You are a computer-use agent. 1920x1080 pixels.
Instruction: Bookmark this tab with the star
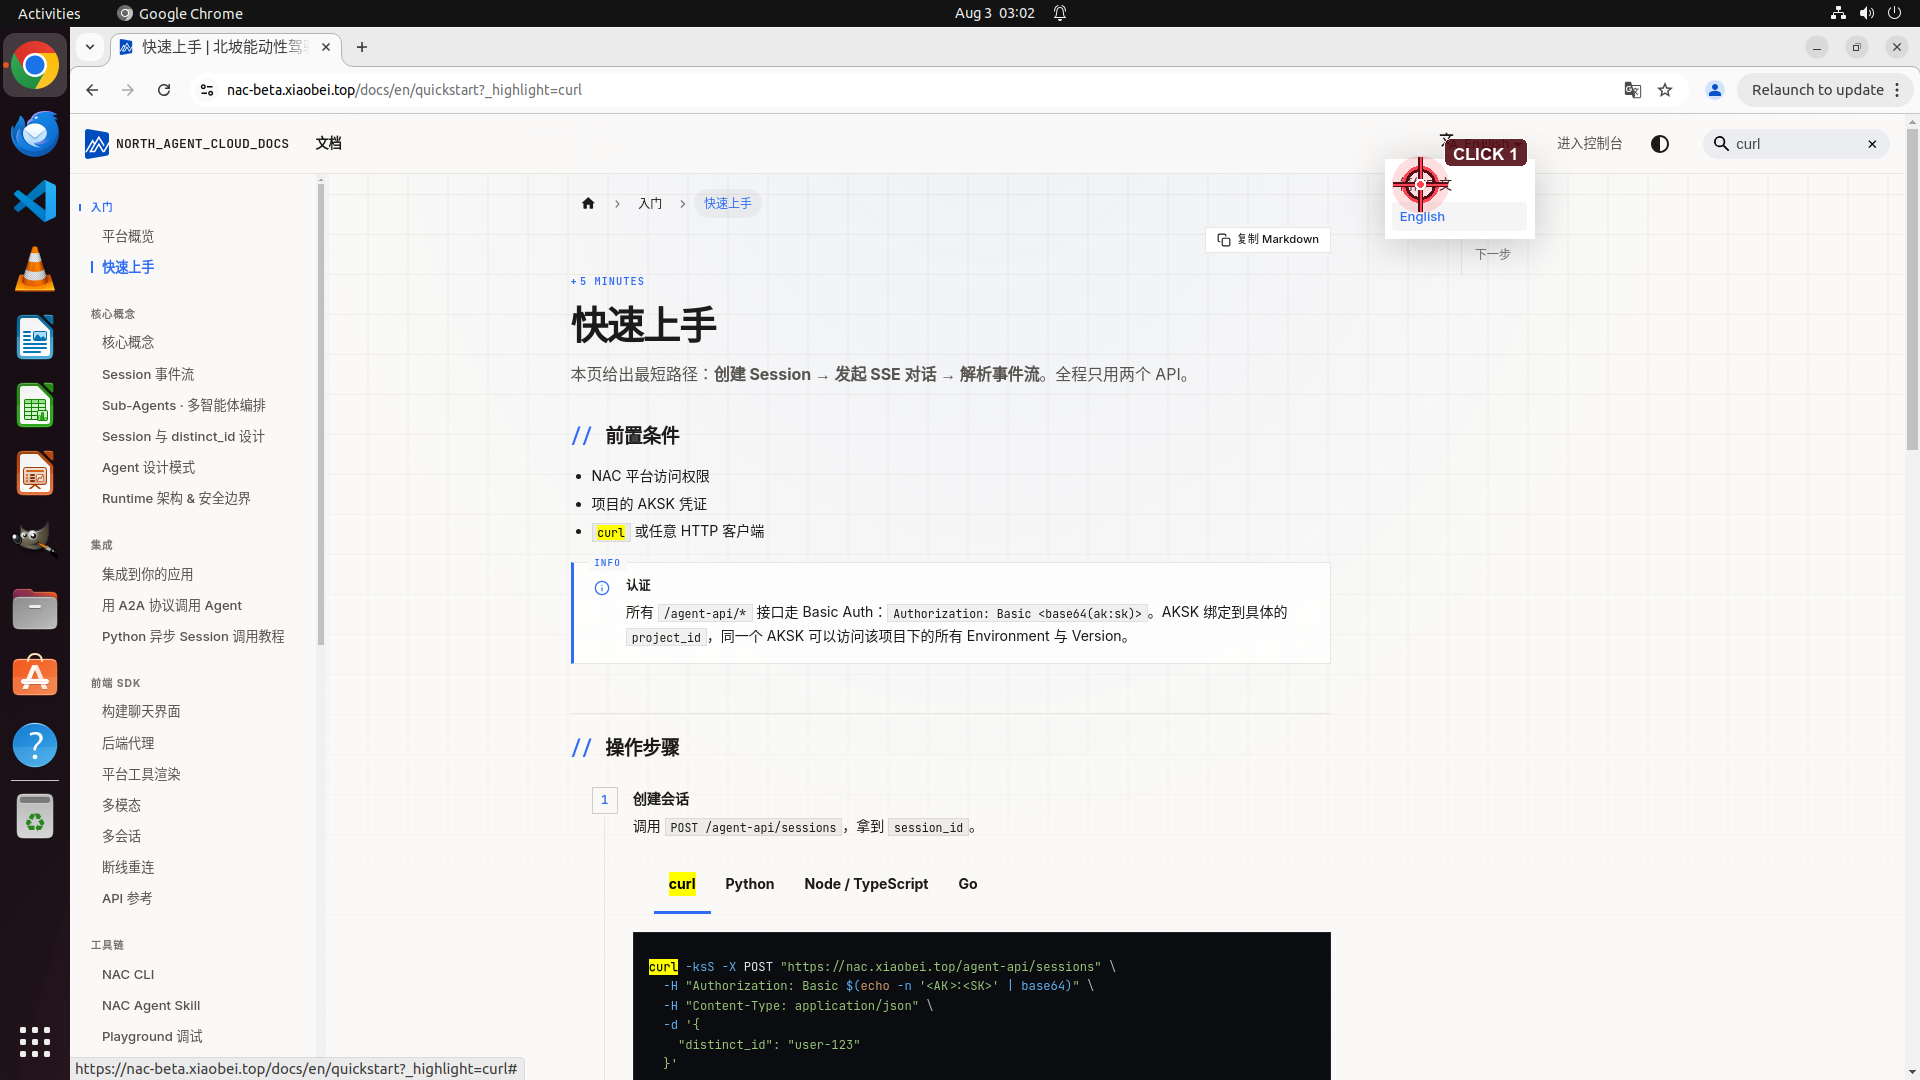(x=1665, y=90)
